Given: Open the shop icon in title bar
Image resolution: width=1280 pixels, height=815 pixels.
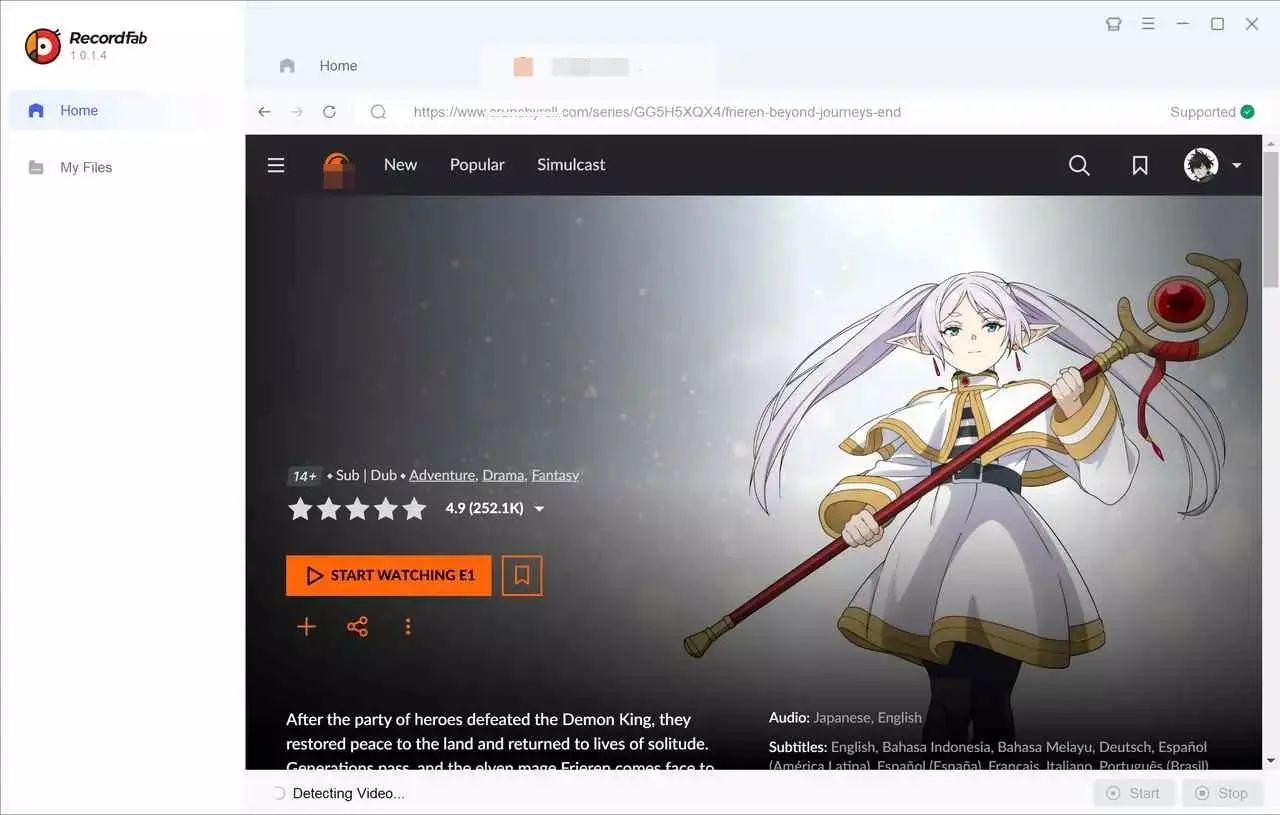Looking at the screenshot, I should pyautogui.click(x=1113, y=24).
